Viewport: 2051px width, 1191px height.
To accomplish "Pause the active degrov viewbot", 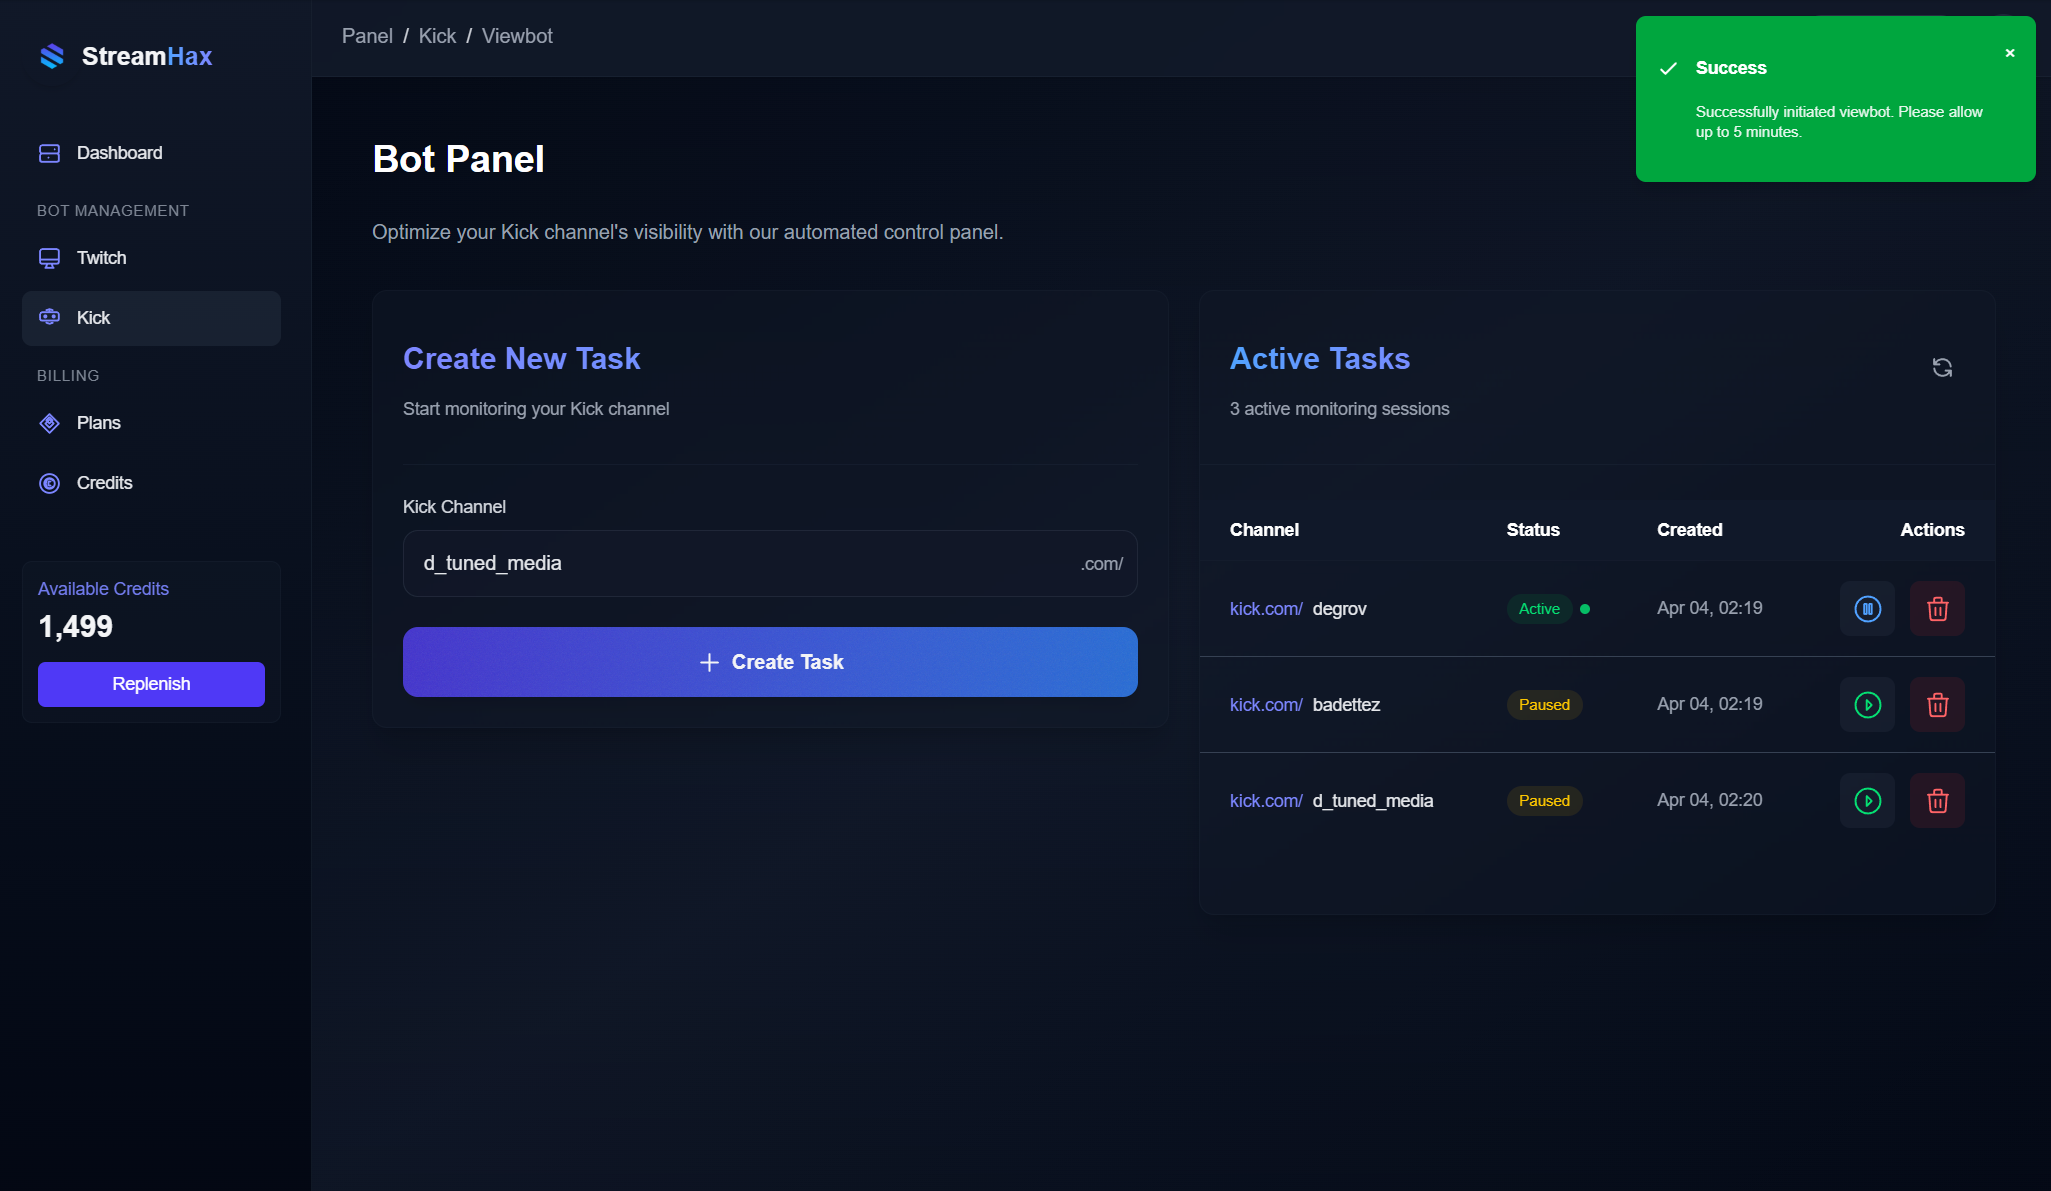I will [x=1867, y=608].
